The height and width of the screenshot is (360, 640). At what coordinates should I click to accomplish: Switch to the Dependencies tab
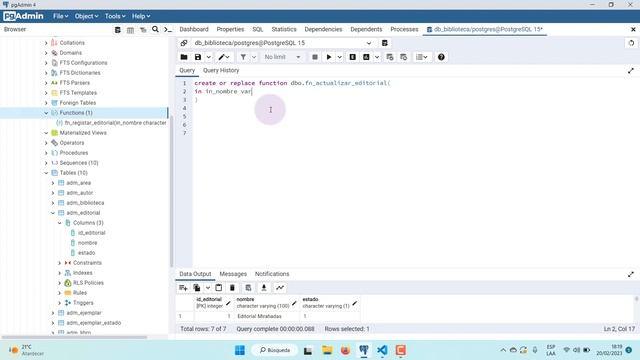coord(323,29)
